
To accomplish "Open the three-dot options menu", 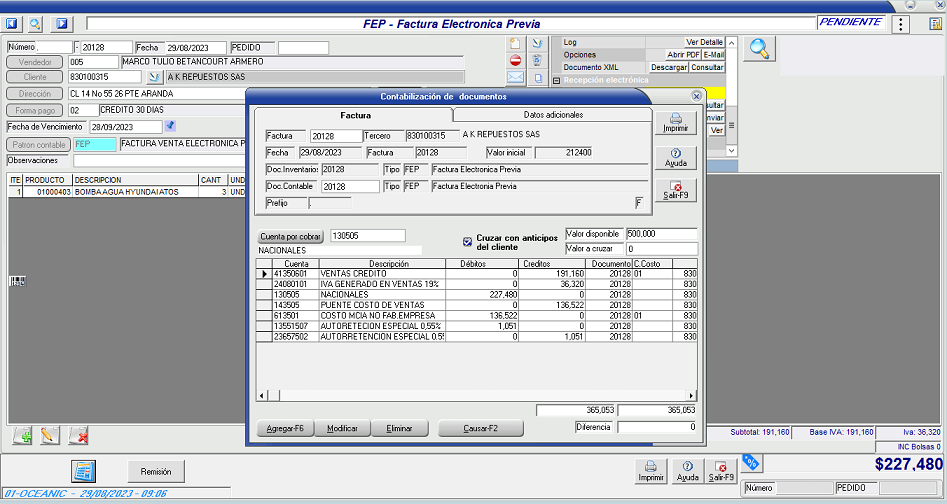I will (x=901, y=24).
